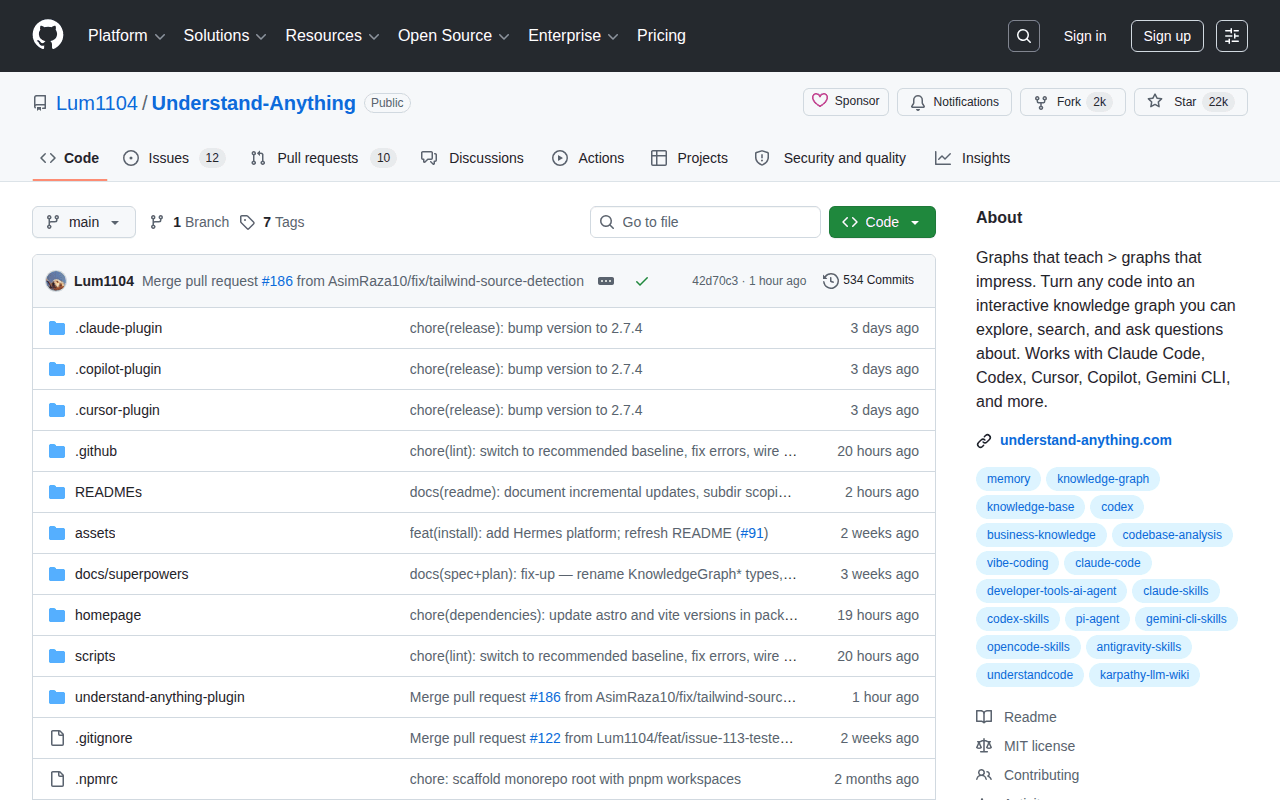Click the scale icon next to MIT license
1280x800 pixels.
(x=984, y=746)
